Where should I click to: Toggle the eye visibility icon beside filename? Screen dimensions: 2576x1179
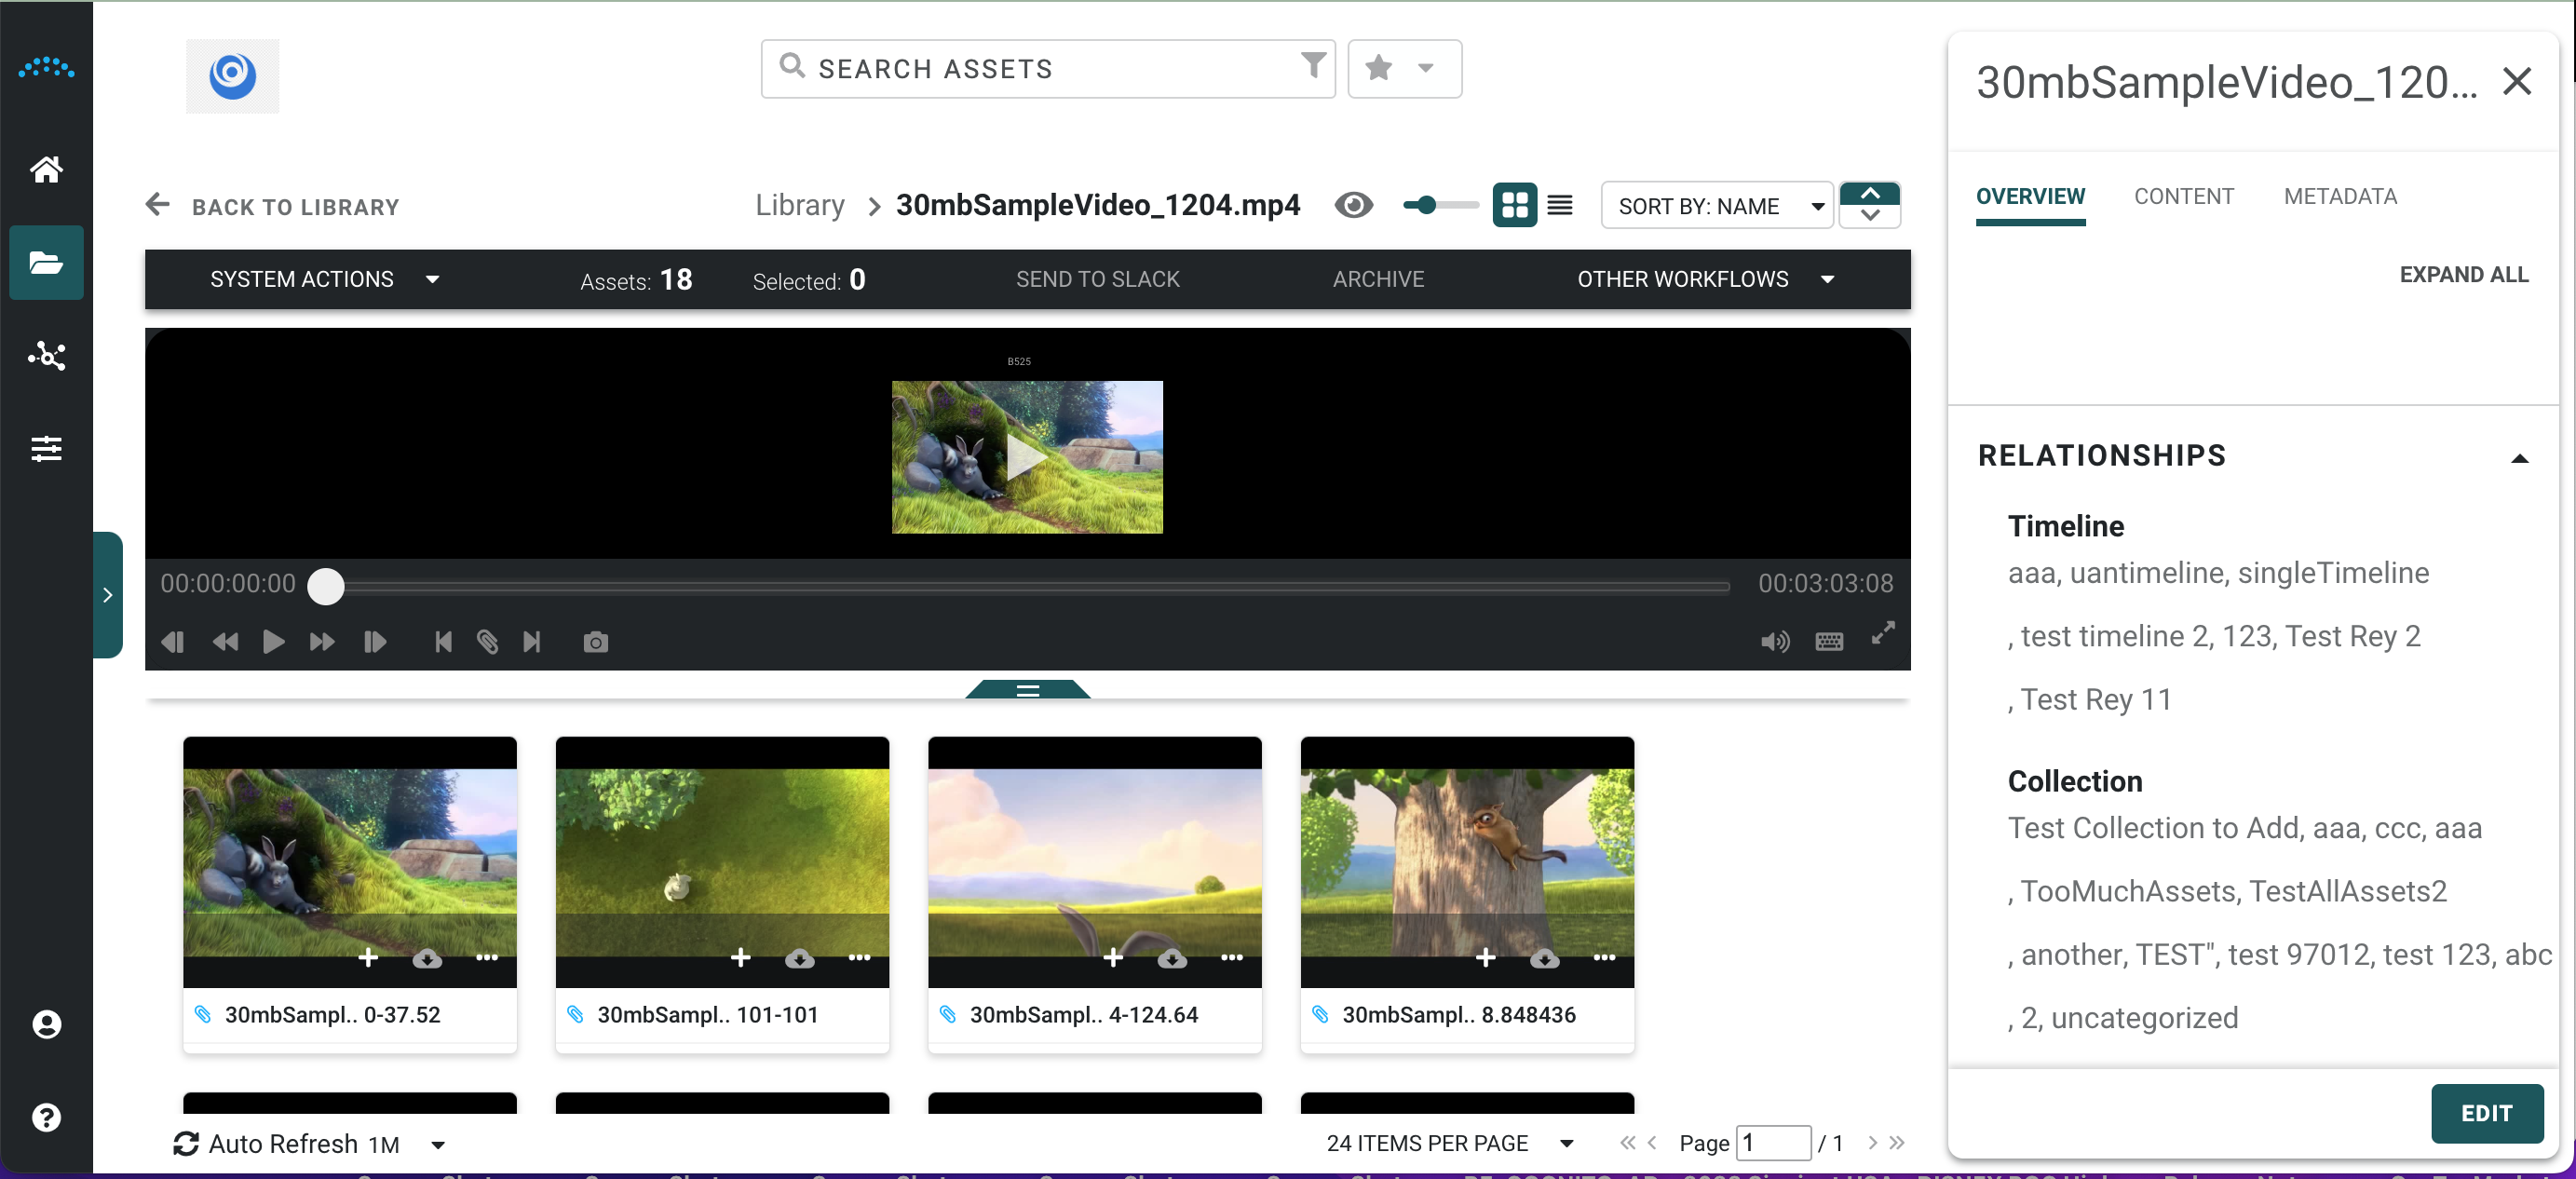[x=1353, y=205]
